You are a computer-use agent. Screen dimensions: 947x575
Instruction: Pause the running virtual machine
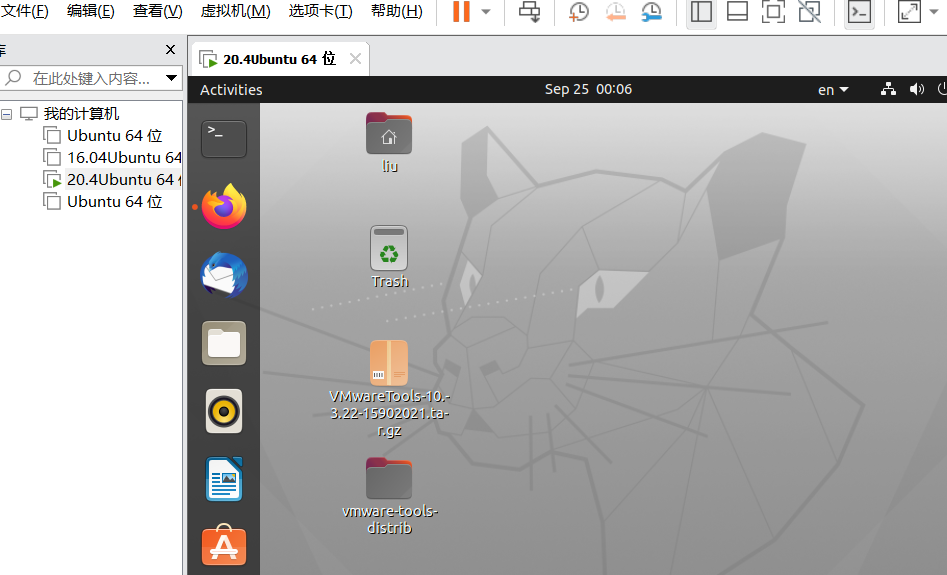[x=461, y=11]
